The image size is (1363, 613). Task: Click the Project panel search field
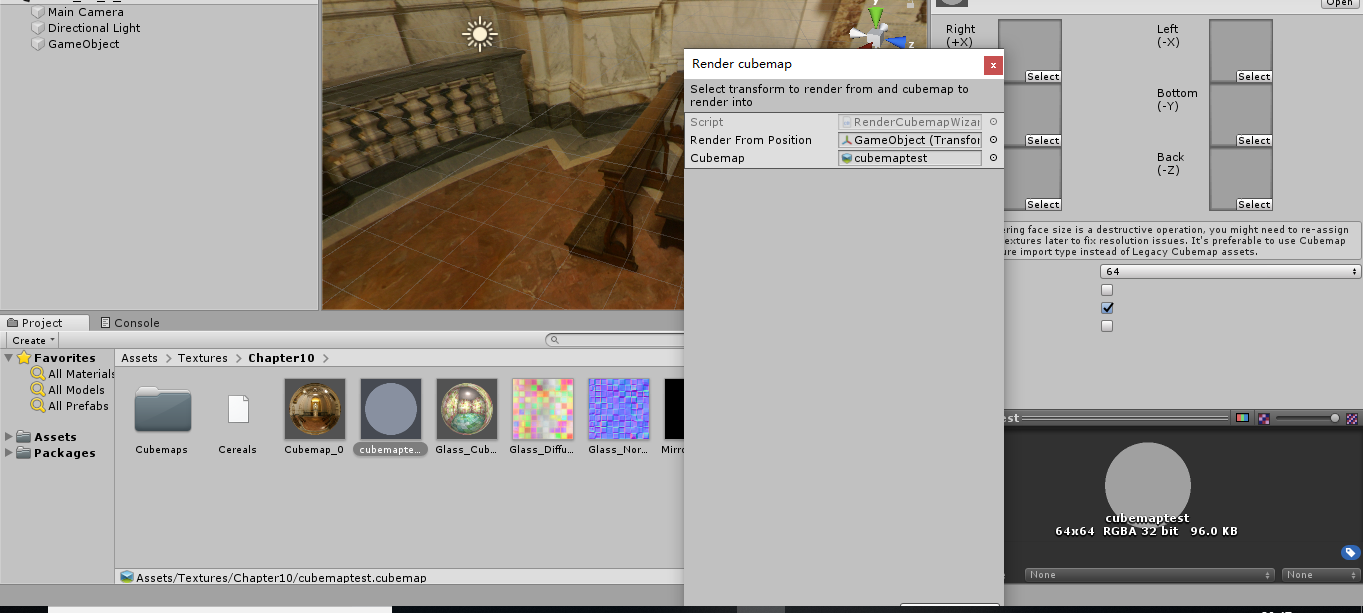[x=620, y=339]
